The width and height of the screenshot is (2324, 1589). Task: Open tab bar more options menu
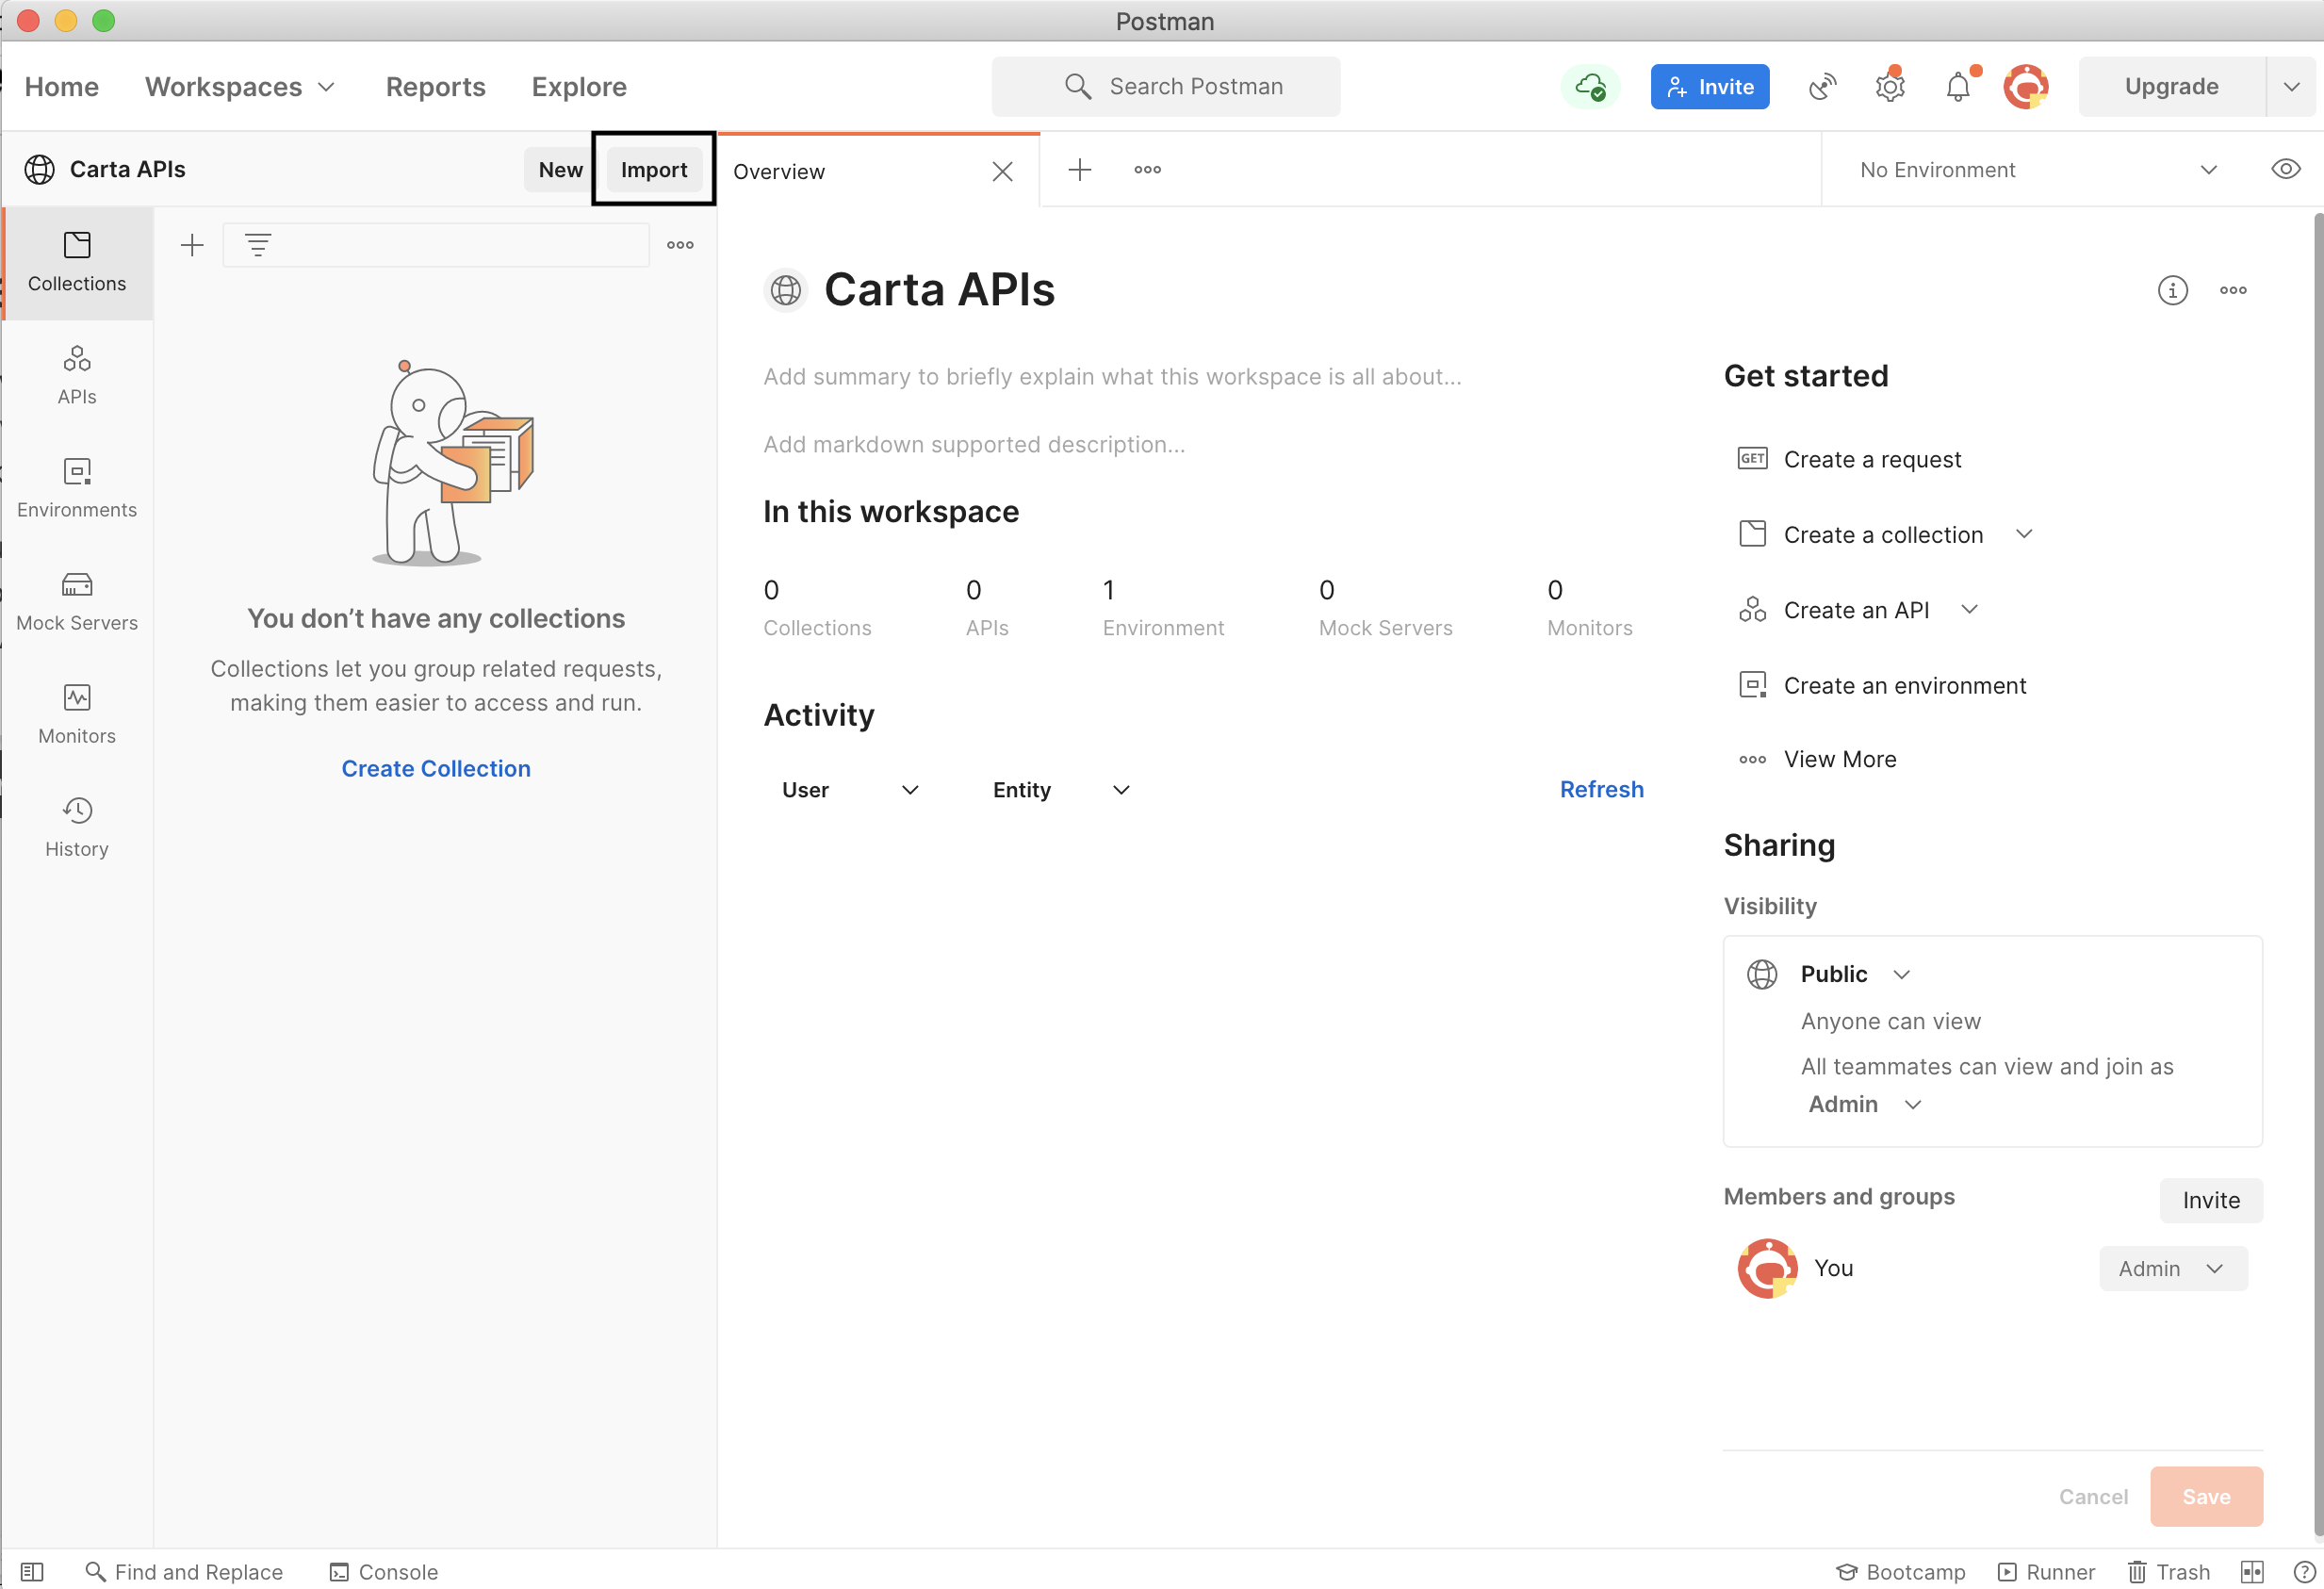pyautogui.click(x=1148, y=170)
